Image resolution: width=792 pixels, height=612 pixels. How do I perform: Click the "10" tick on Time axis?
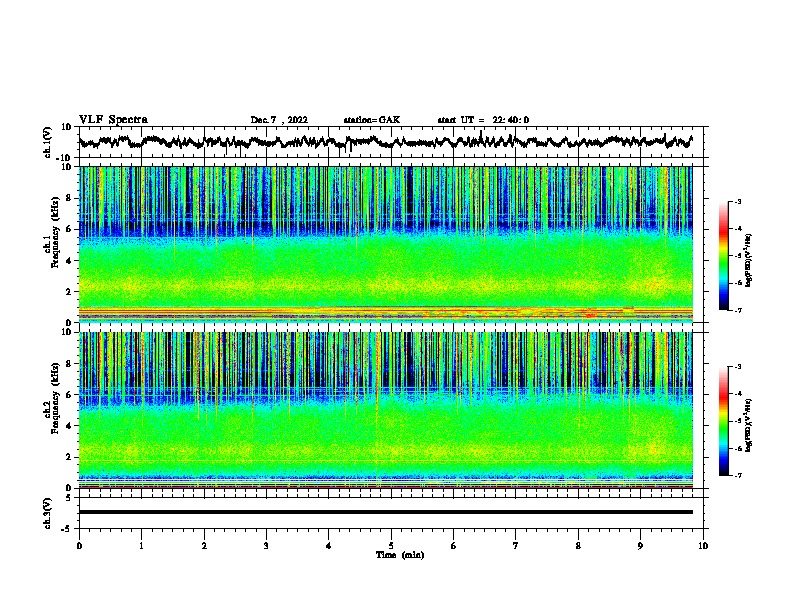703,546
